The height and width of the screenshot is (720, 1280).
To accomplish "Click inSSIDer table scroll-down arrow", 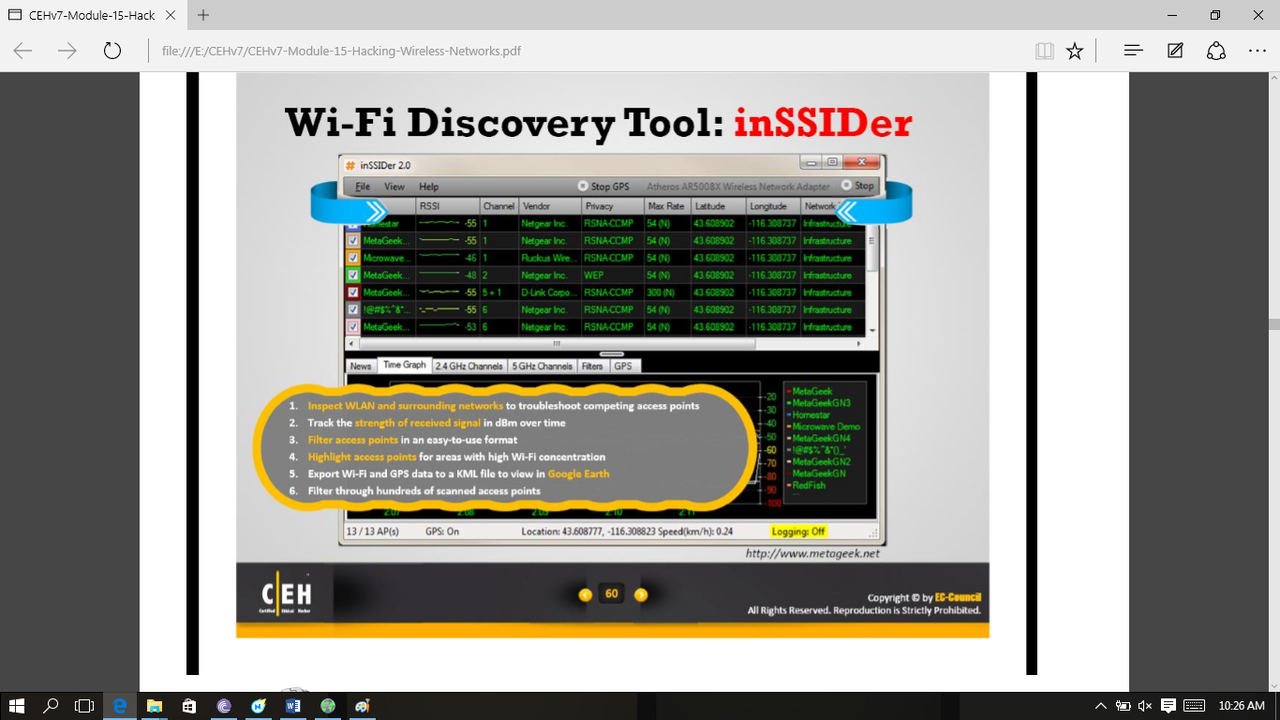I will pyautogui.click(x=872, y=330).
